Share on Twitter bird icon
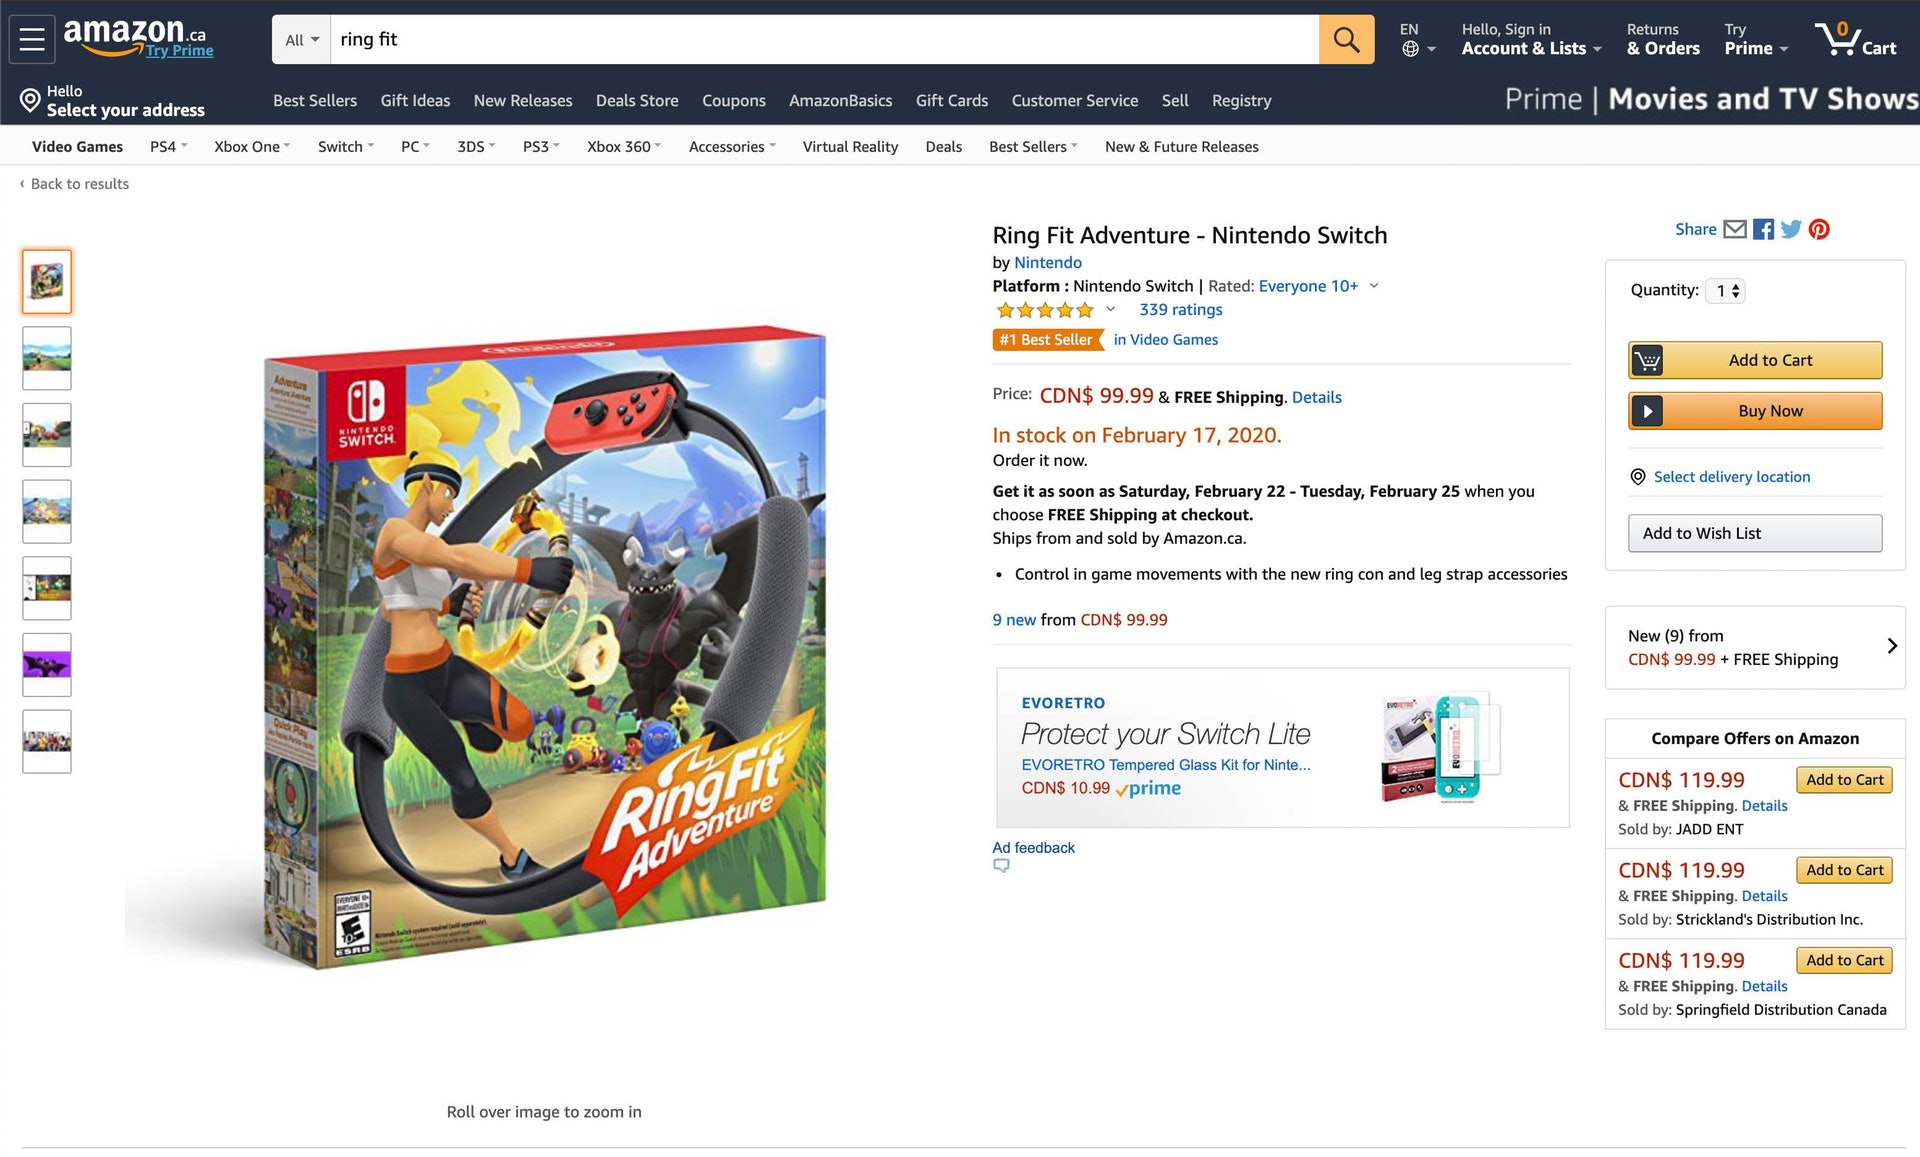The image size is (1920, 1157). (x=1791, y=229)
